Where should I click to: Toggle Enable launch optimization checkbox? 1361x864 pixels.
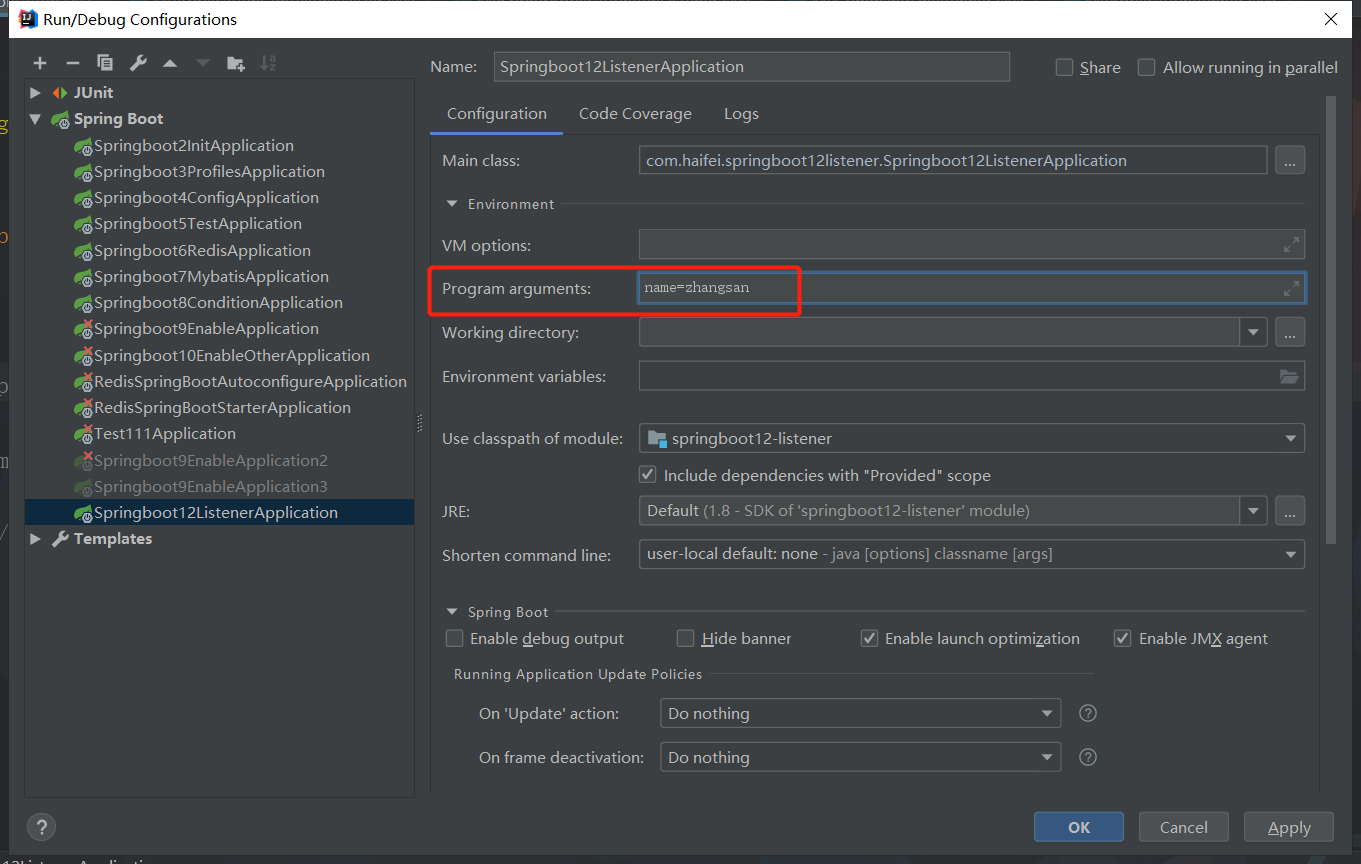[870, 638]
